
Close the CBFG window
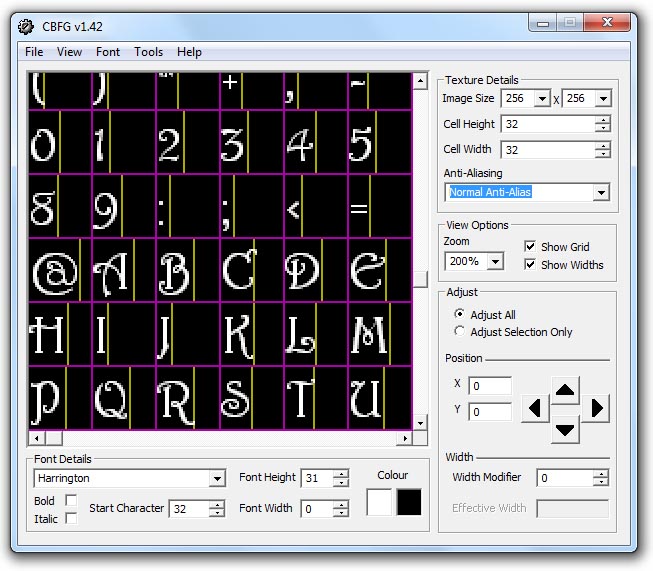(607, 22)
